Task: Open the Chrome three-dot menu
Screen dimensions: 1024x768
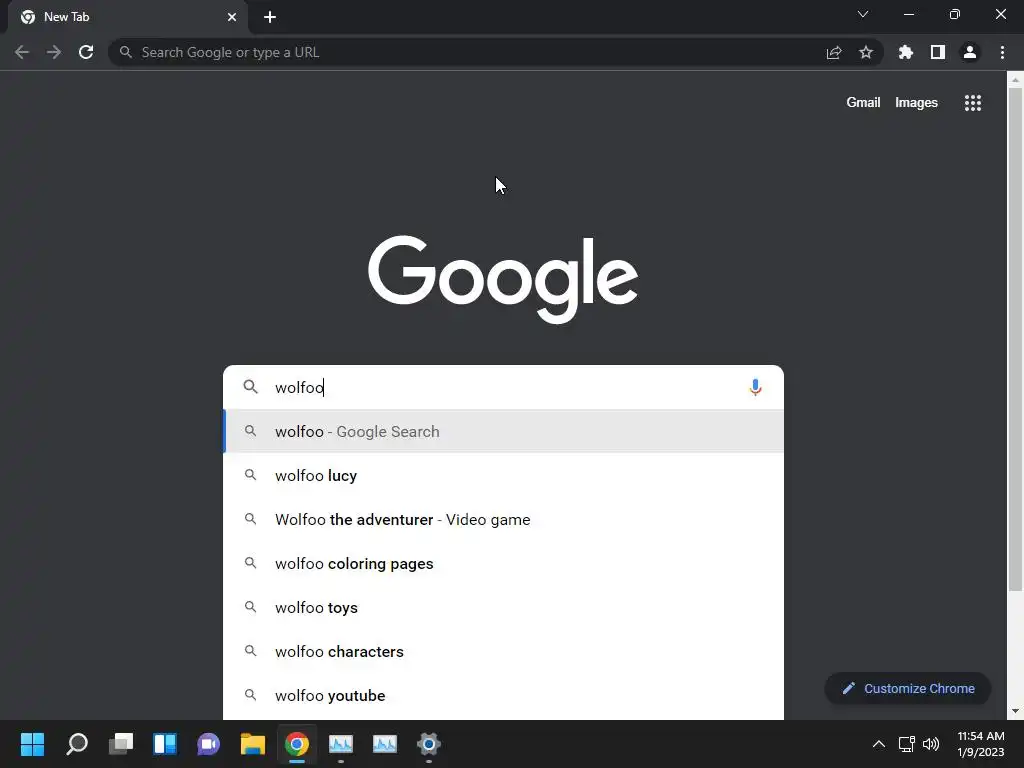Action: point(1002,52)
